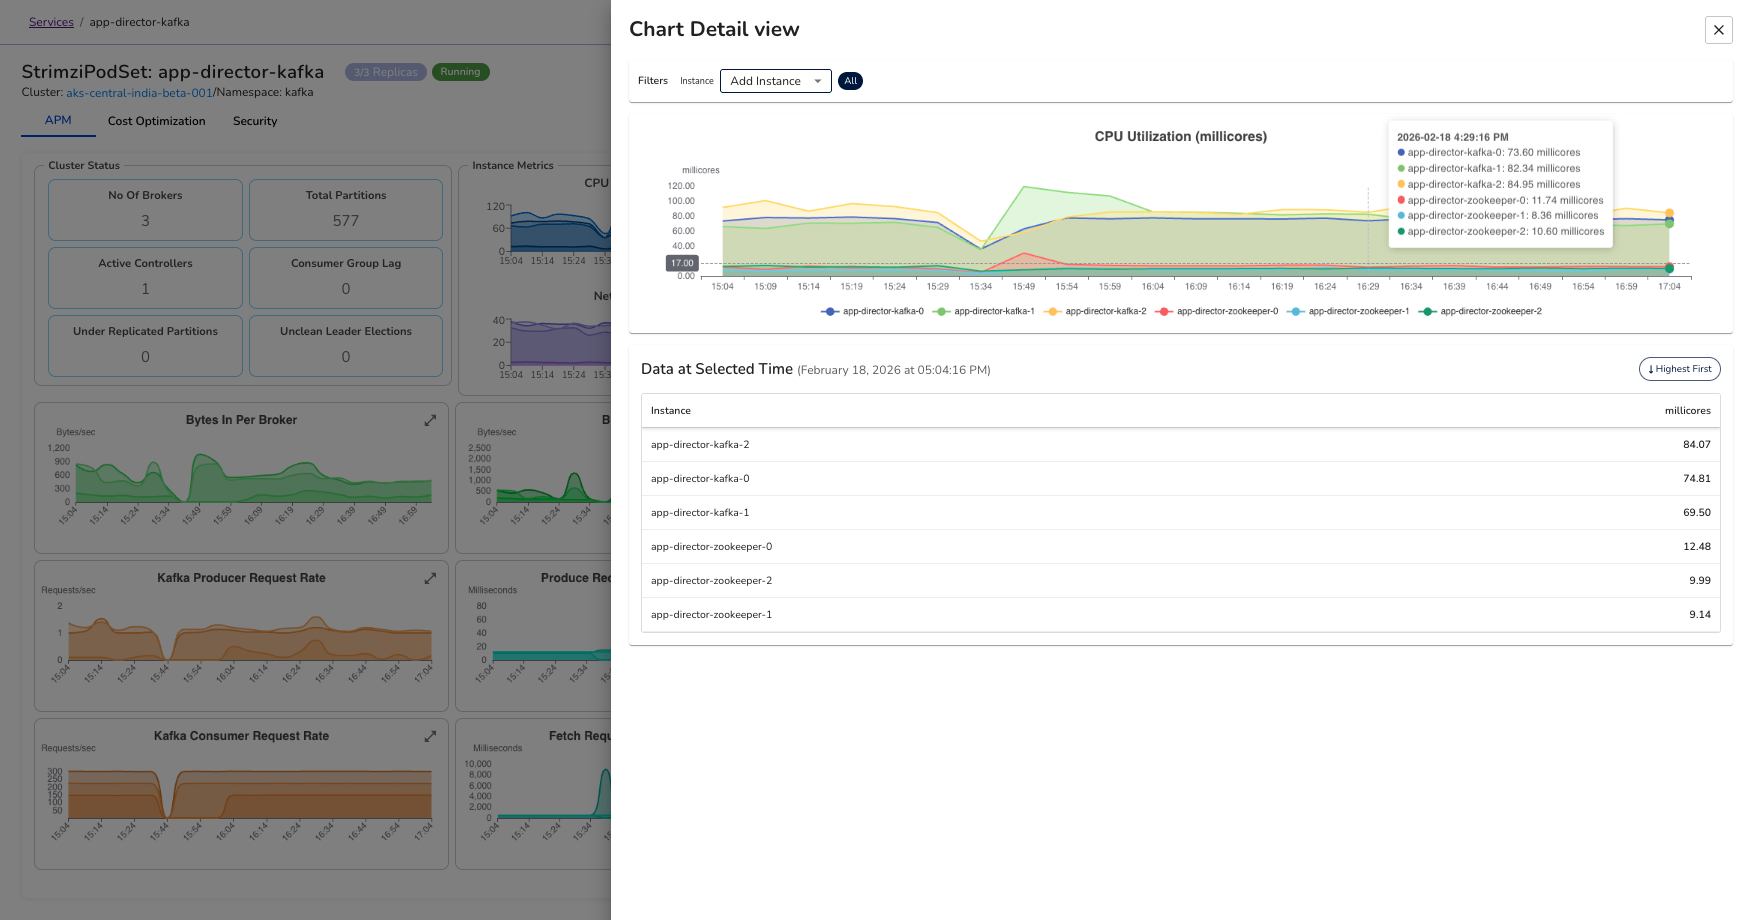The width and height of the screenshot is (1749, 920).
Task: Switch to the Cost Optimization tab
Action: [156, 121]
